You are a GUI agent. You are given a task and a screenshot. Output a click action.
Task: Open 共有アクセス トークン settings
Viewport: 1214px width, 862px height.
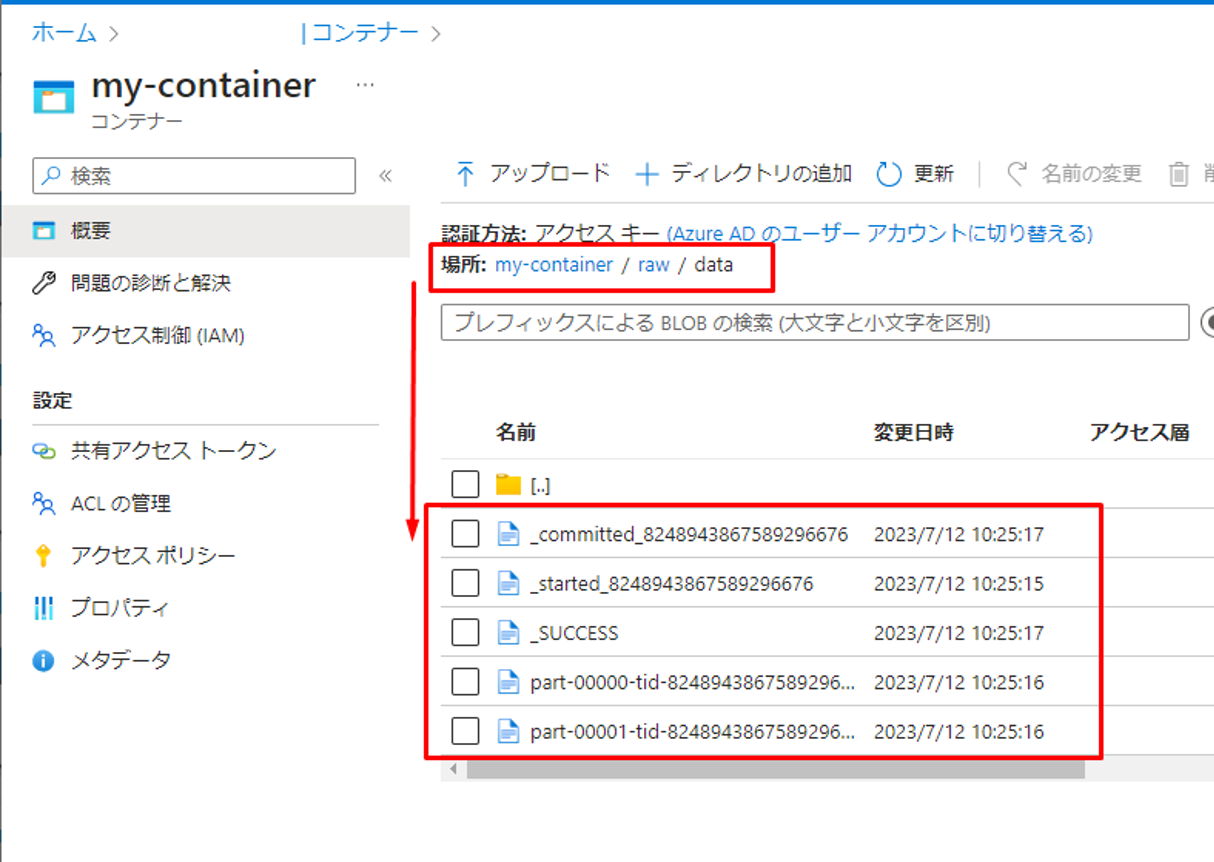pyautogui.click(x=172, y=451)
